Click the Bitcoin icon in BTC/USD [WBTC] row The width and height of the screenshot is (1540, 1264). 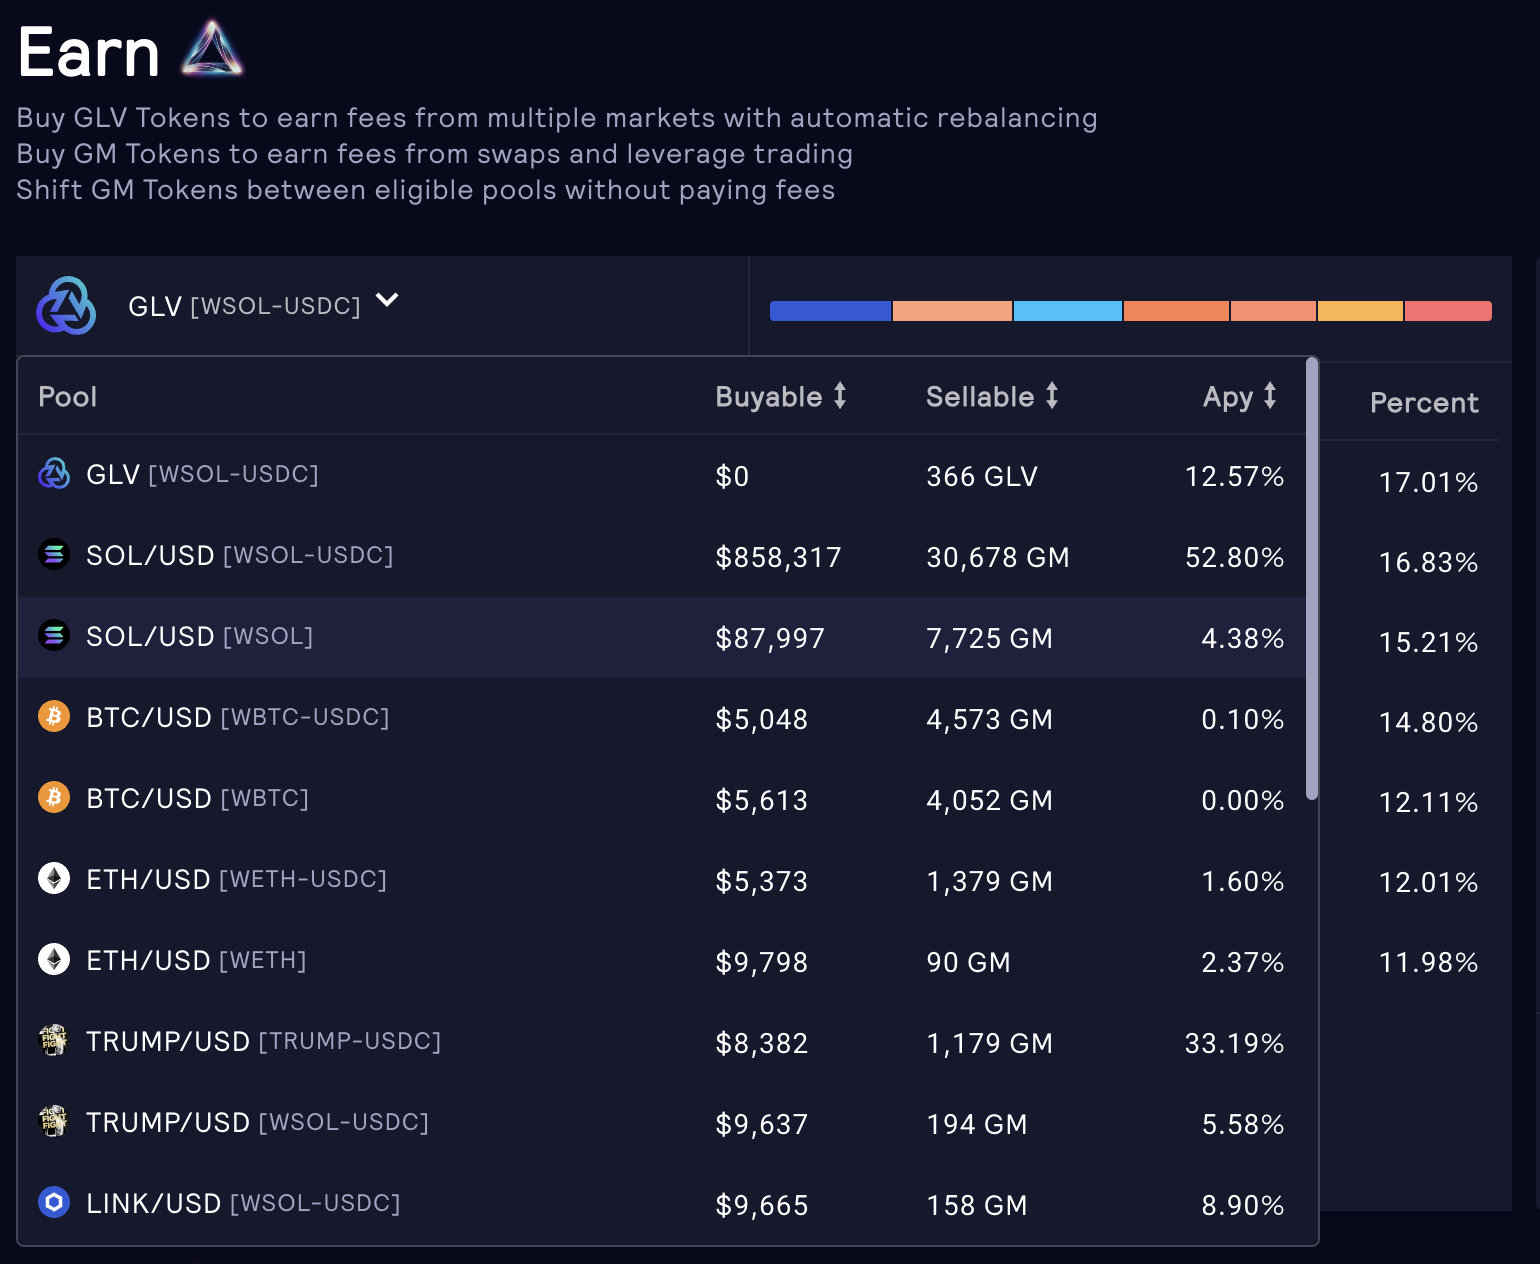[x=53, y=798]
